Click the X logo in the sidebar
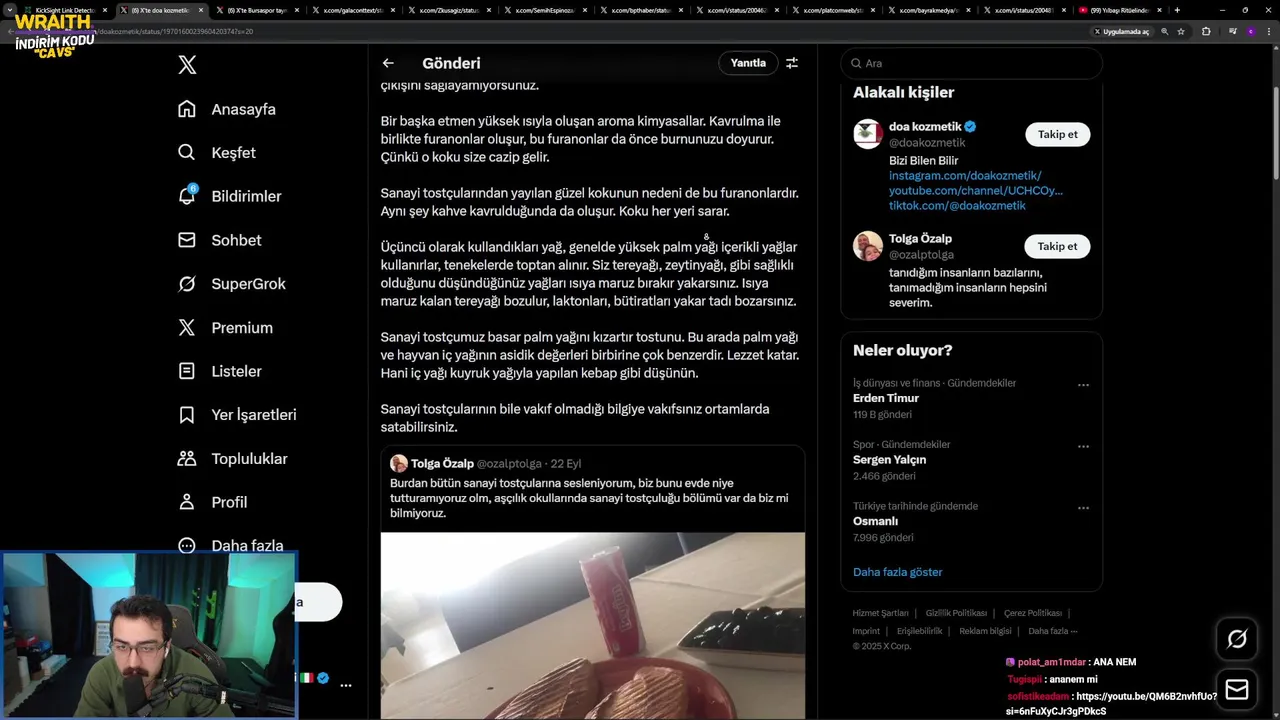The image size is (1280, 720). [x=187, y=65]
